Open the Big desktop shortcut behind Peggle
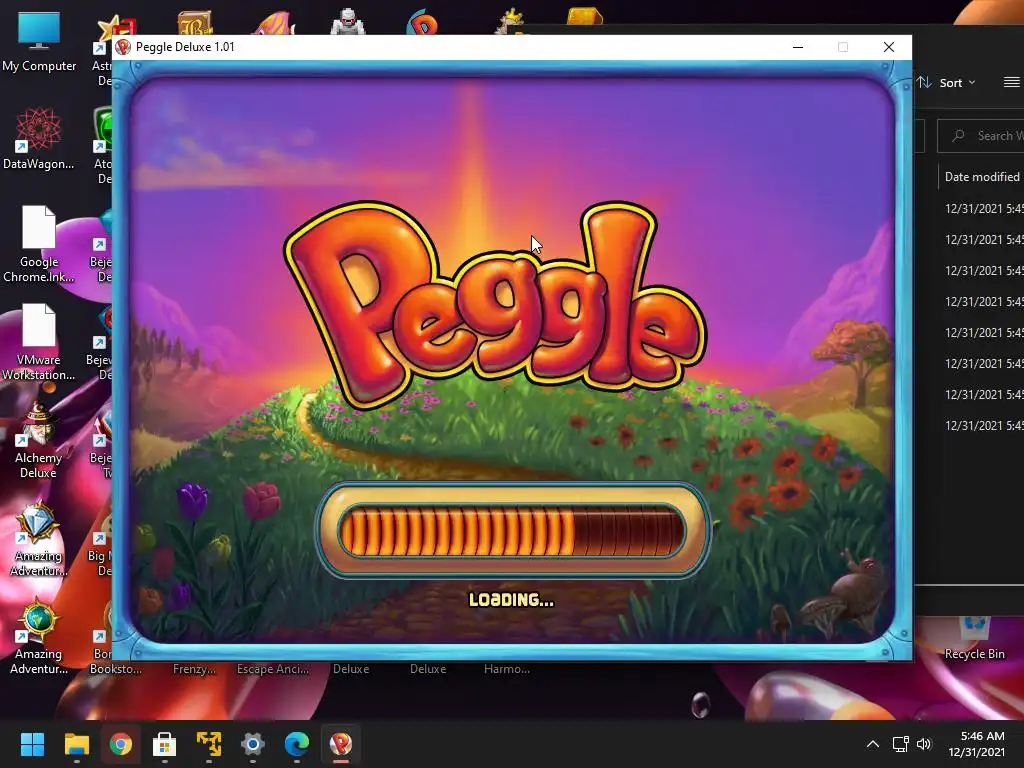Viewport: 1024px width, 768px height. (99, 547)
